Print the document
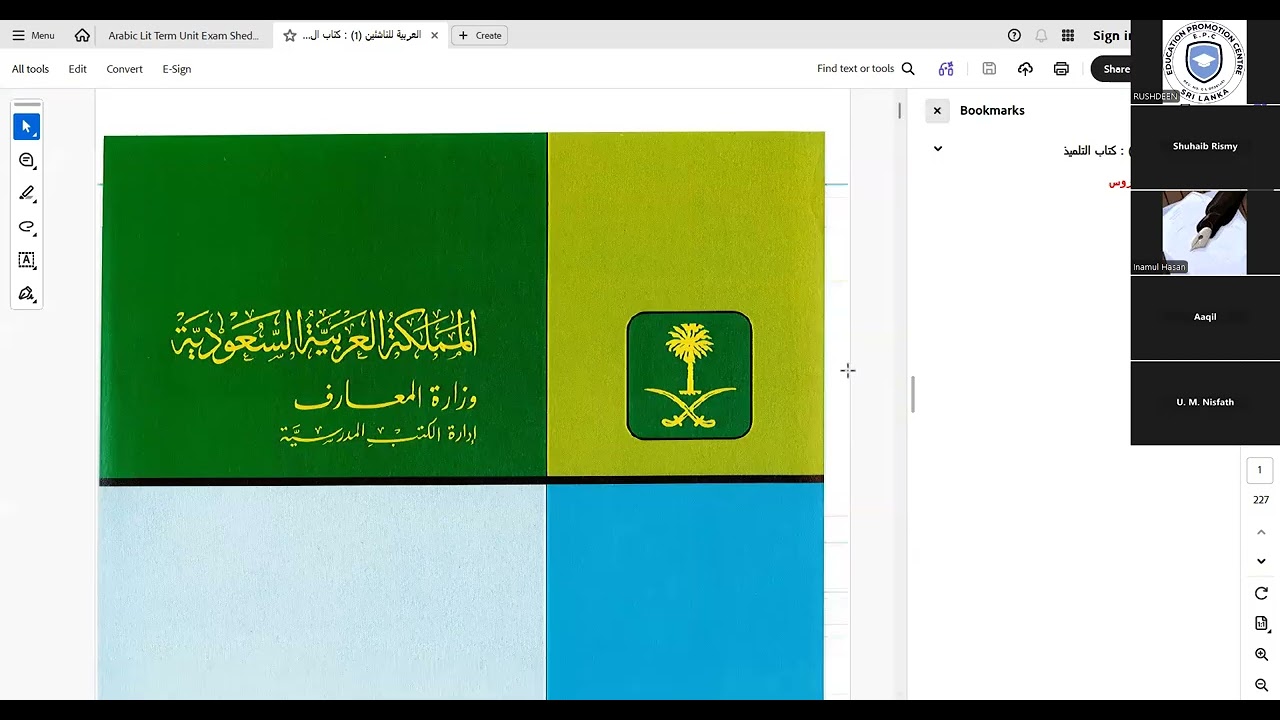This screenshot has height=720, width=1280. pyautogui.click(x=1061, y=69)
